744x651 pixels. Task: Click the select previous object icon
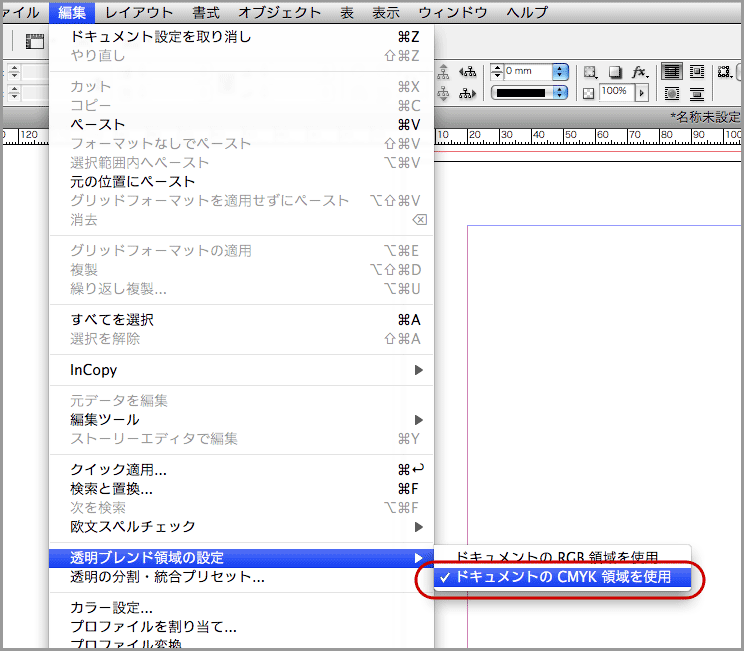click(x=466, y=72)
